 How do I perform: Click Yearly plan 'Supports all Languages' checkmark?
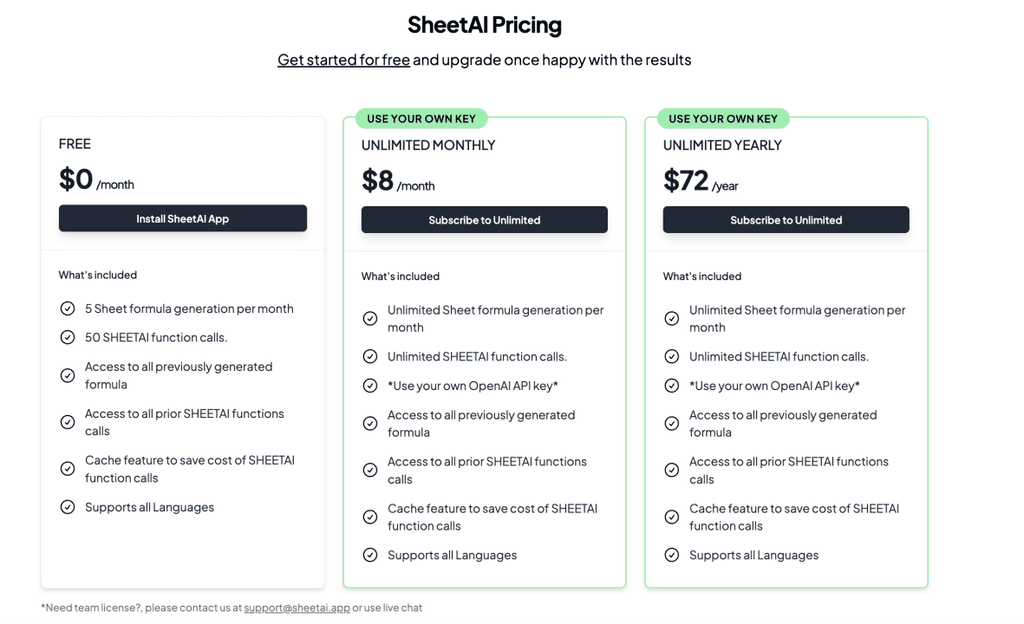click(672, 555)
